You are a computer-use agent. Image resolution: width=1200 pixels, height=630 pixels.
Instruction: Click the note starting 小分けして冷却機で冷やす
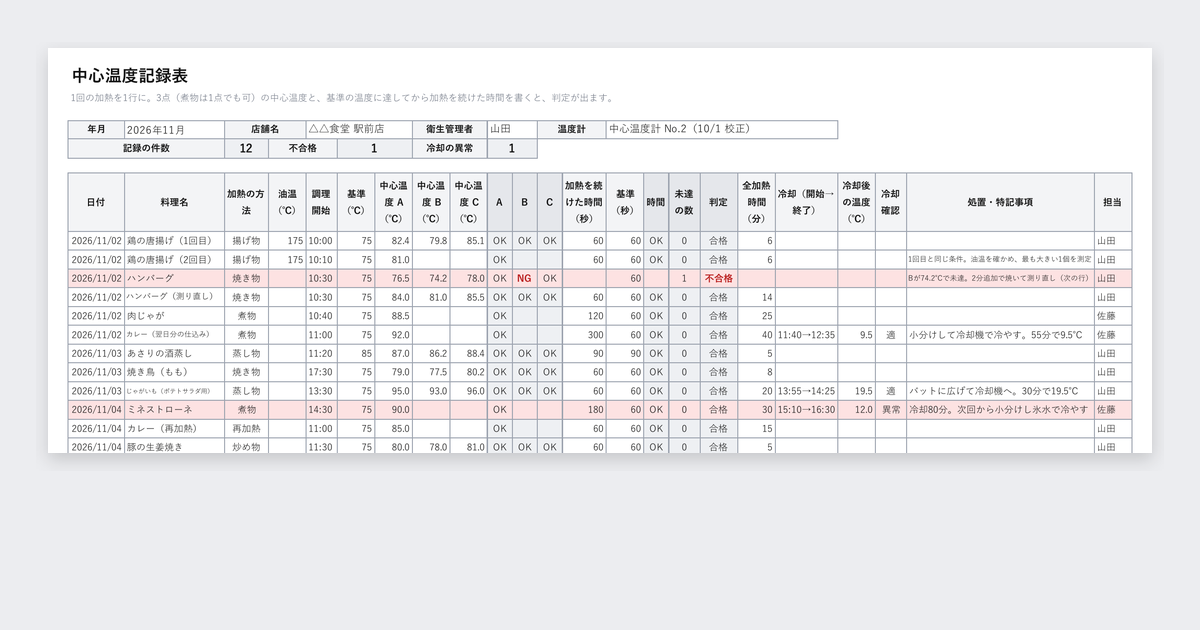(x=1000, y=335)
